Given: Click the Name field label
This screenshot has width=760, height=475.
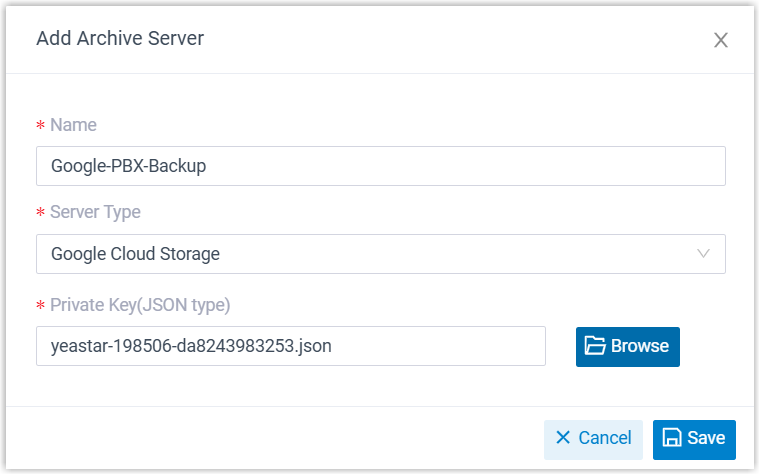Looking at the screenshot, I should click(73, 125).
